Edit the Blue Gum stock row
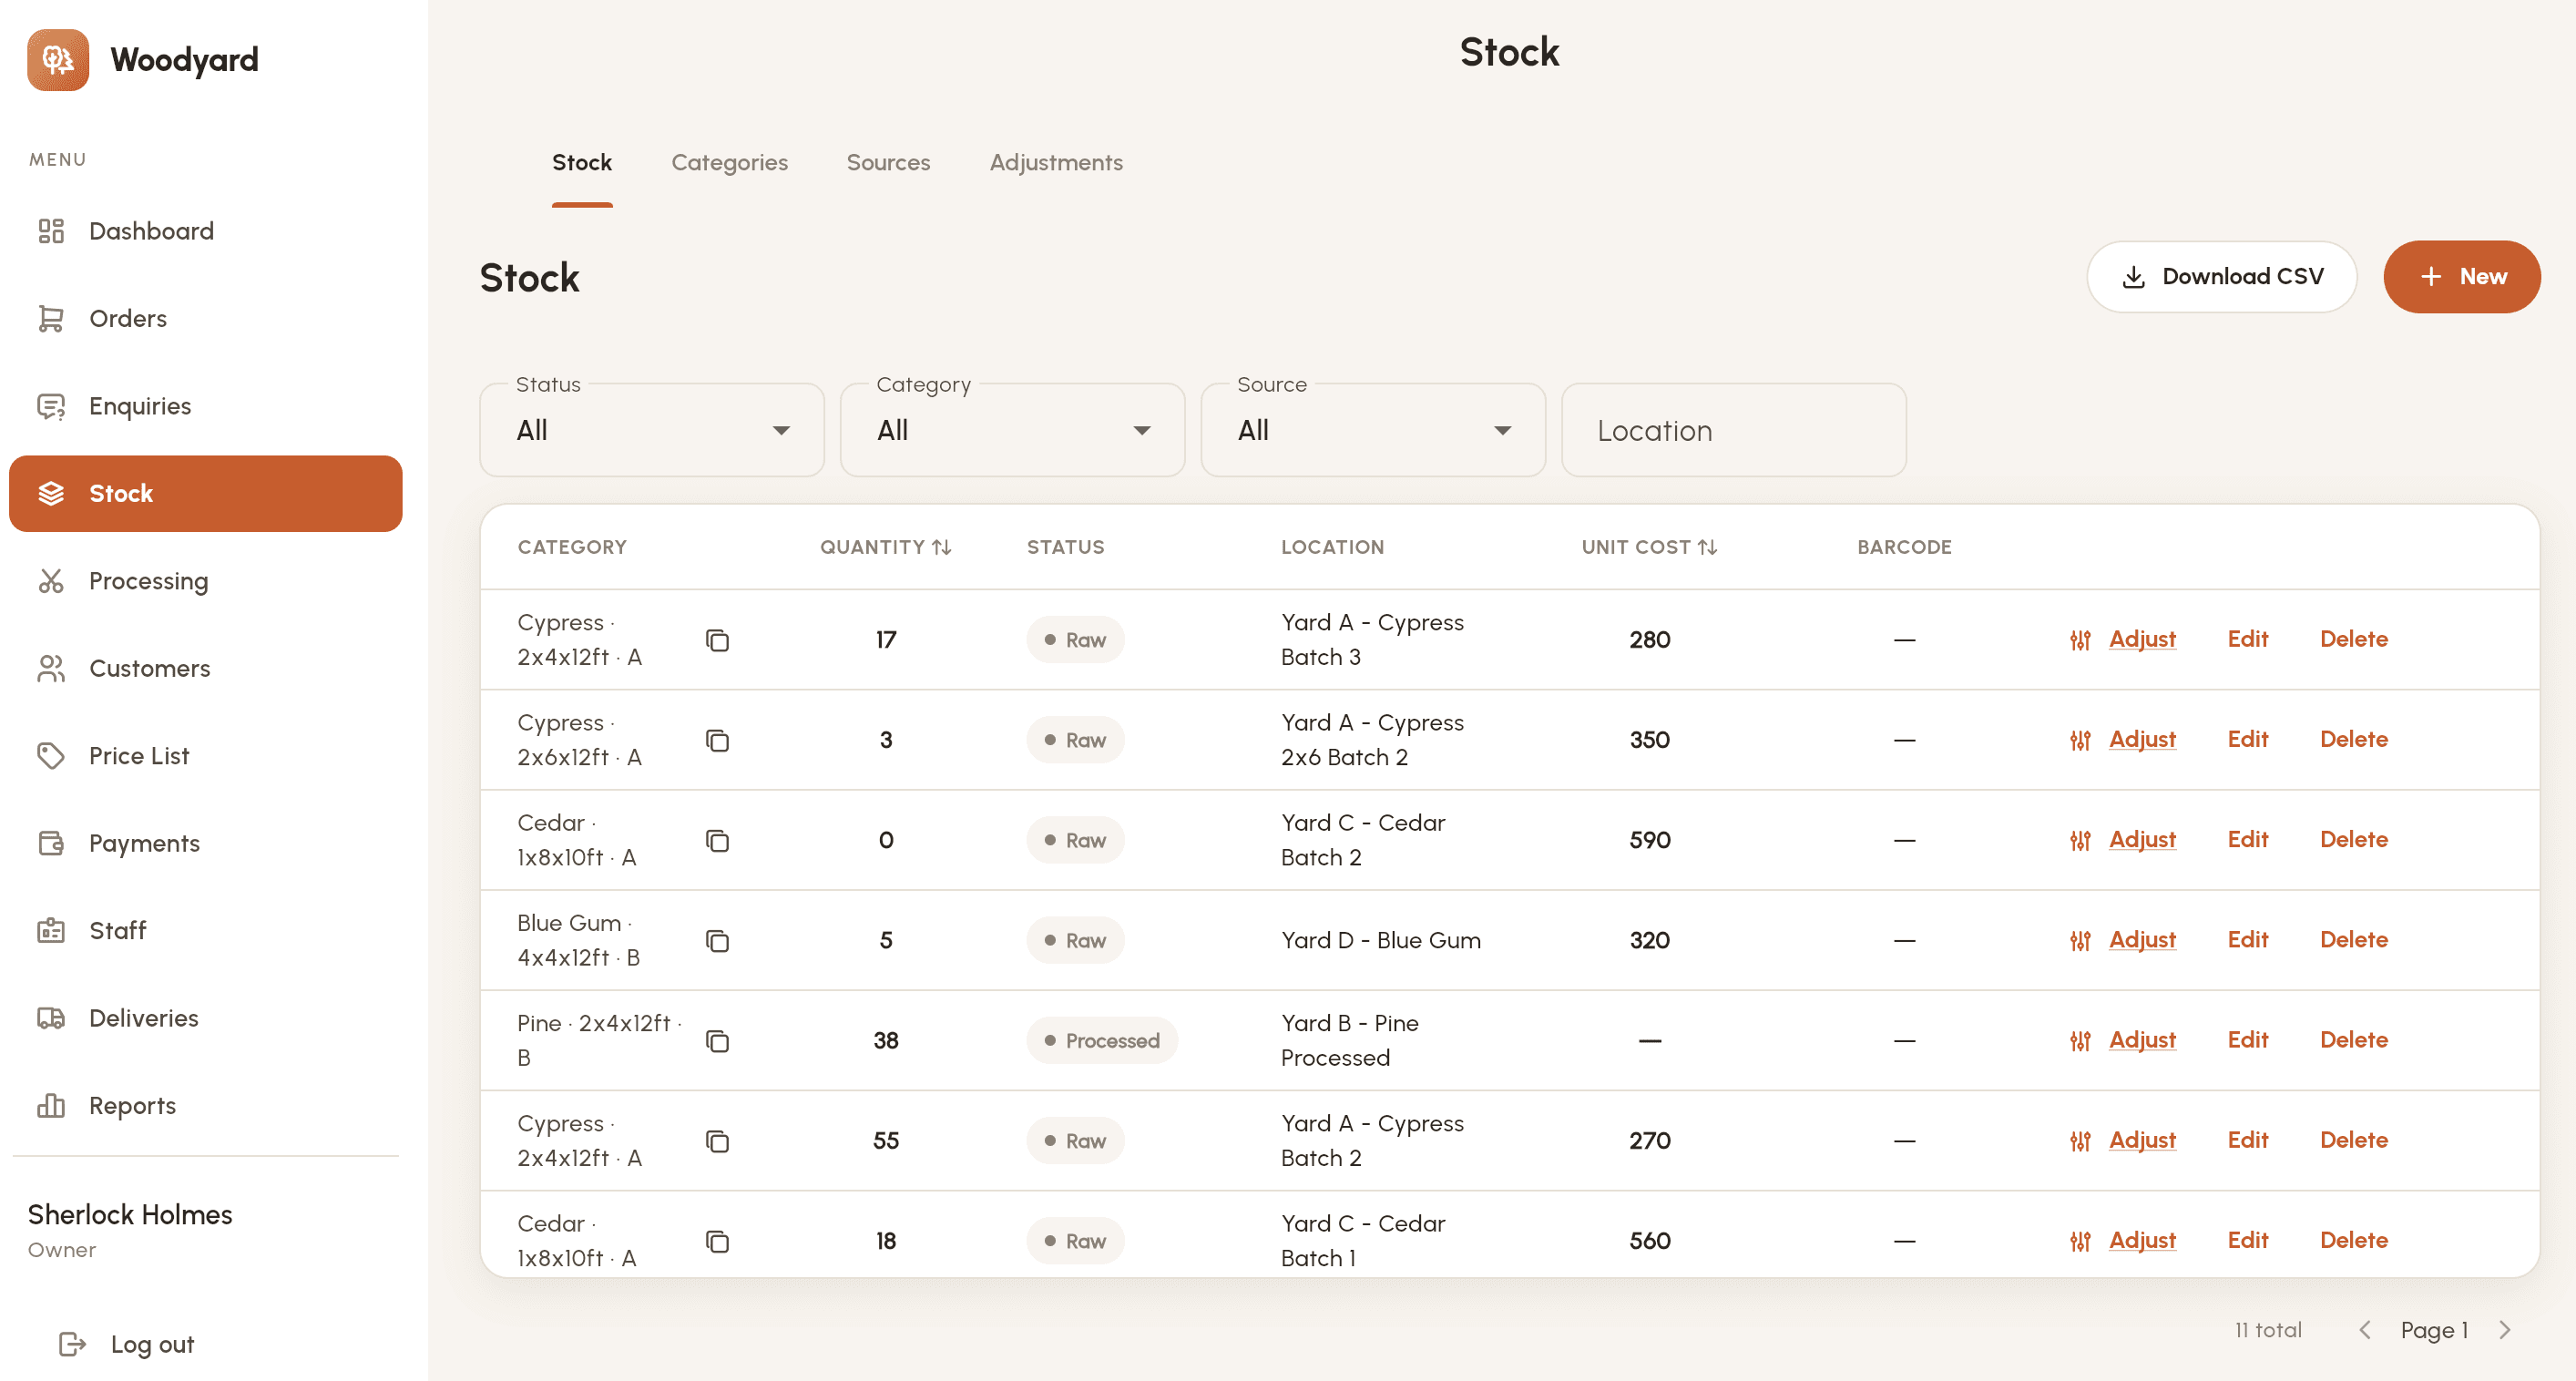2576x1381 pixels. tap(2247, 940)
